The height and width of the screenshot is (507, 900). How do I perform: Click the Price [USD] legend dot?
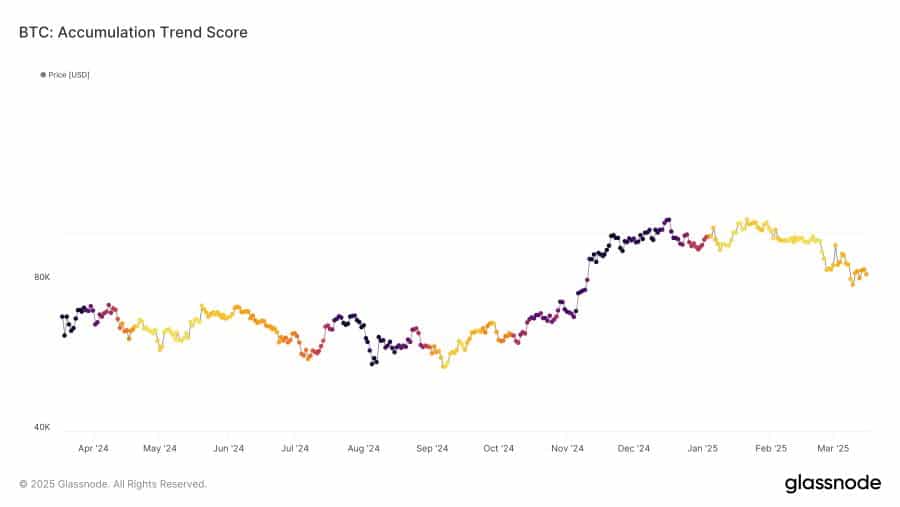[43, 75]
